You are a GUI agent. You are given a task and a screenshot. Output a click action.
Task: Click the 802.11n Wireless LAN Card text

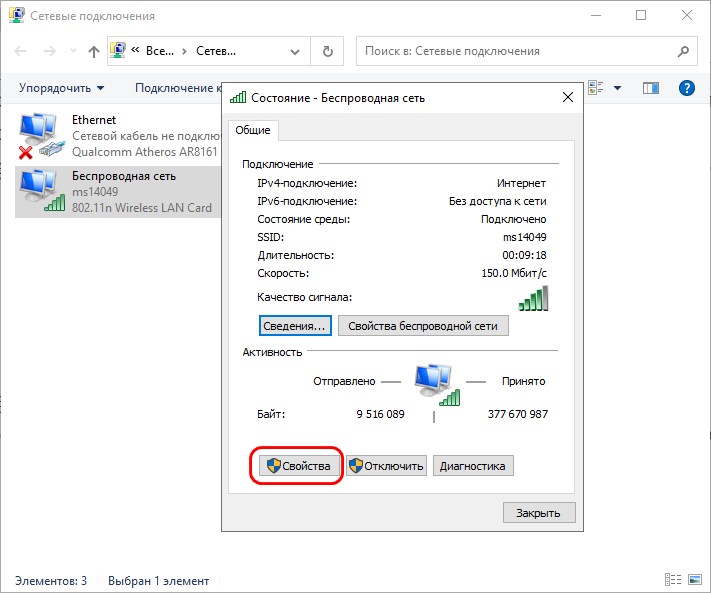[141, 208]
